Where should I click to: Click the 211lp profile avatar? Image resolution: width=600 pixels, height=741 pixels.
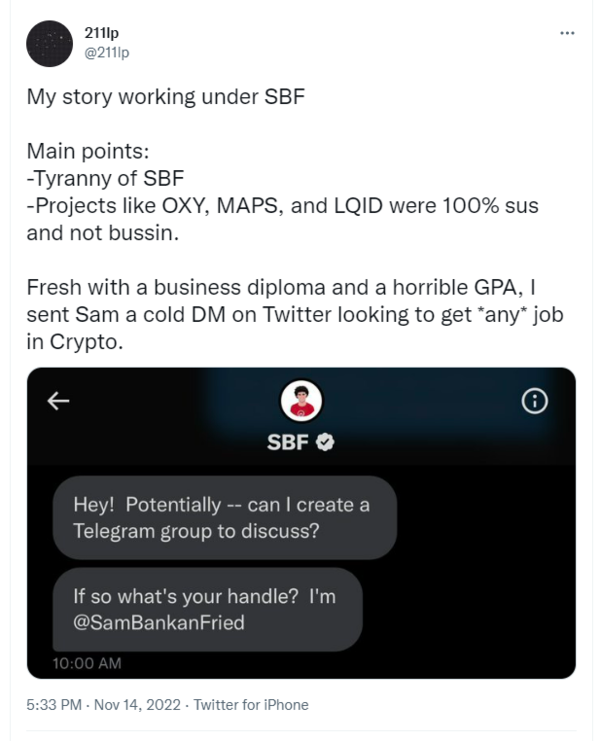point(50,44)
